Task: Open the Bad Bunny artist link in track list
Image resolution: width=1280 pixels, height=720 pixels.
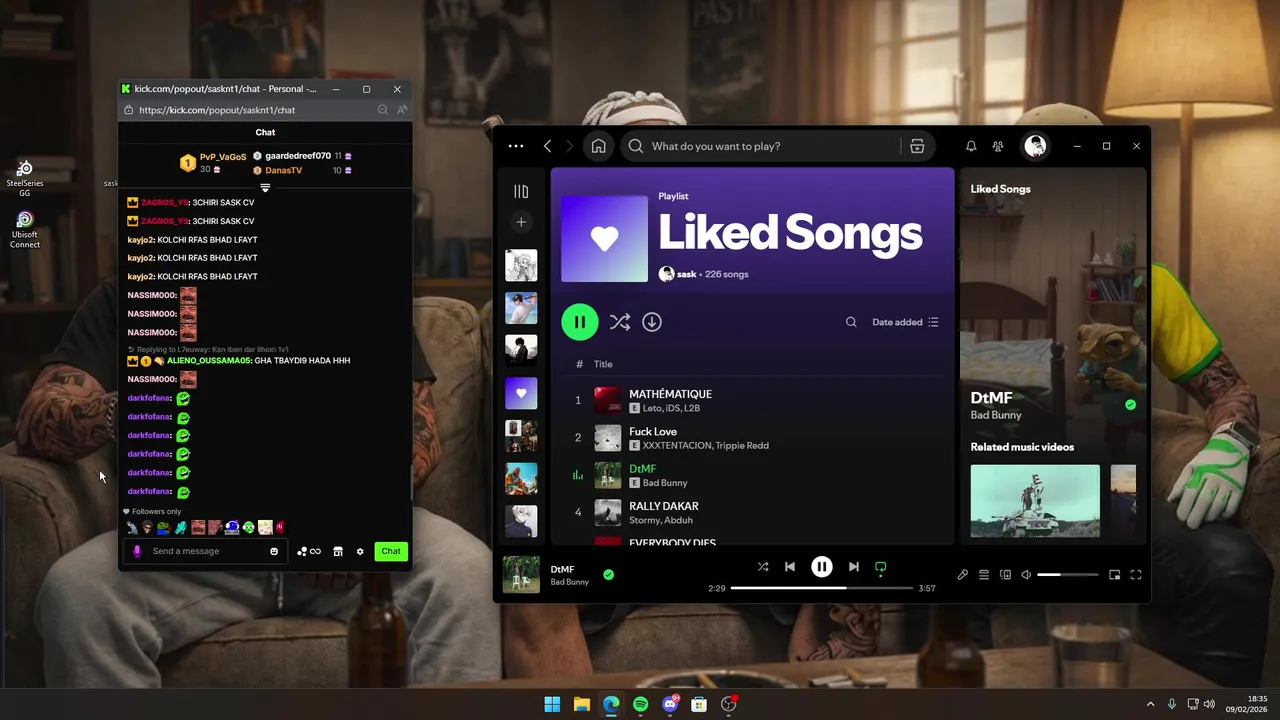Action: pyautogui.click(x=665, y=483)
